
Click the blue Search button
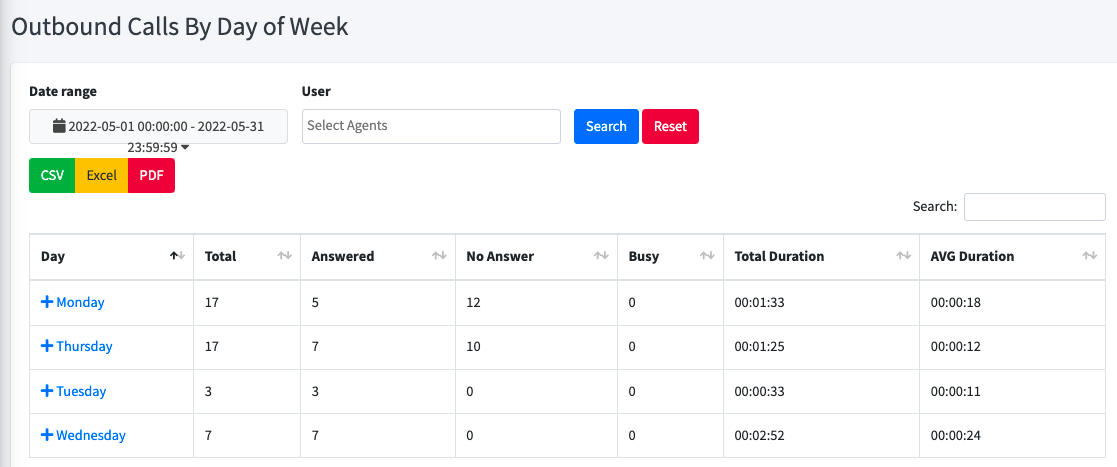(x=606, y=126)
